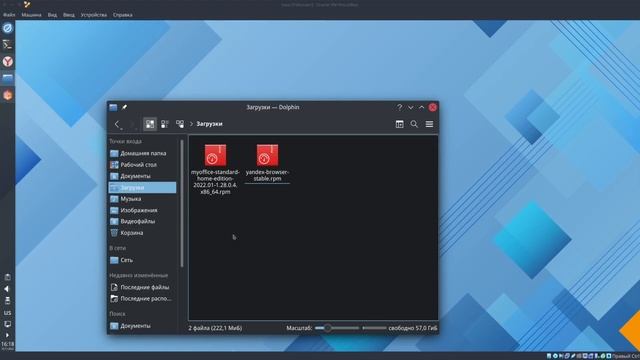Click yandex-browser-stable.rpm file name label
The height and width of the screenshot is (360, 640).
[x=267, y=176]
